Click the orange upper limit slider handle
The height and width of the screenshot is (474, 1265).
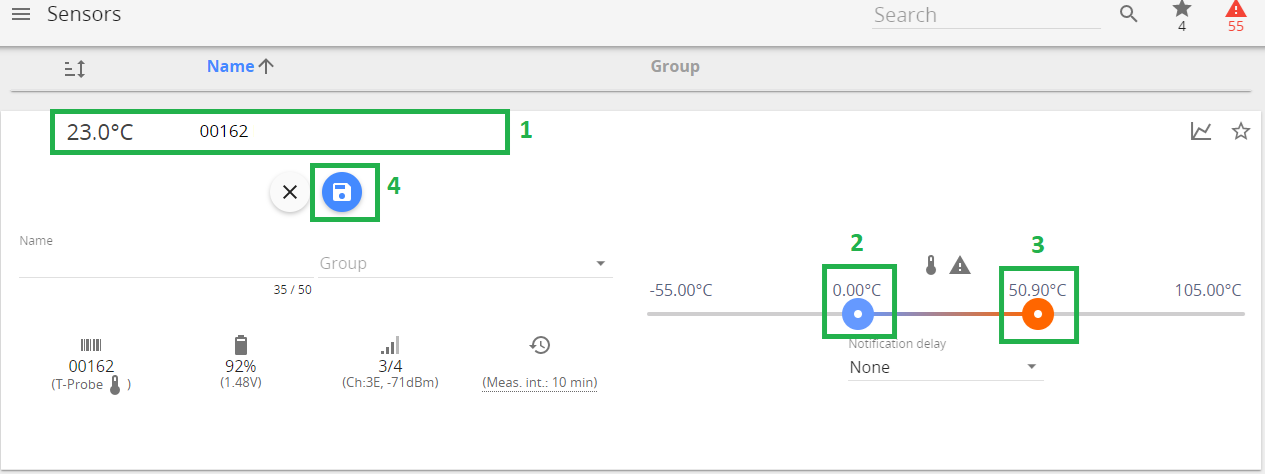coord(1038,314)
